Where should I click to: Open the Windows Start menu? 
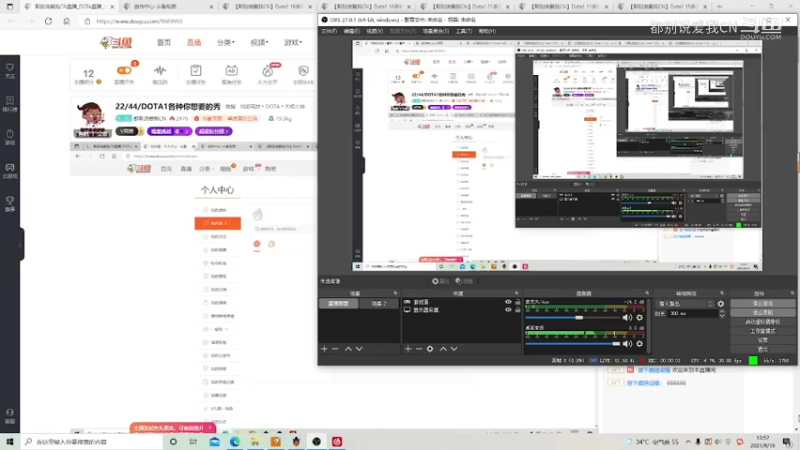10,442
